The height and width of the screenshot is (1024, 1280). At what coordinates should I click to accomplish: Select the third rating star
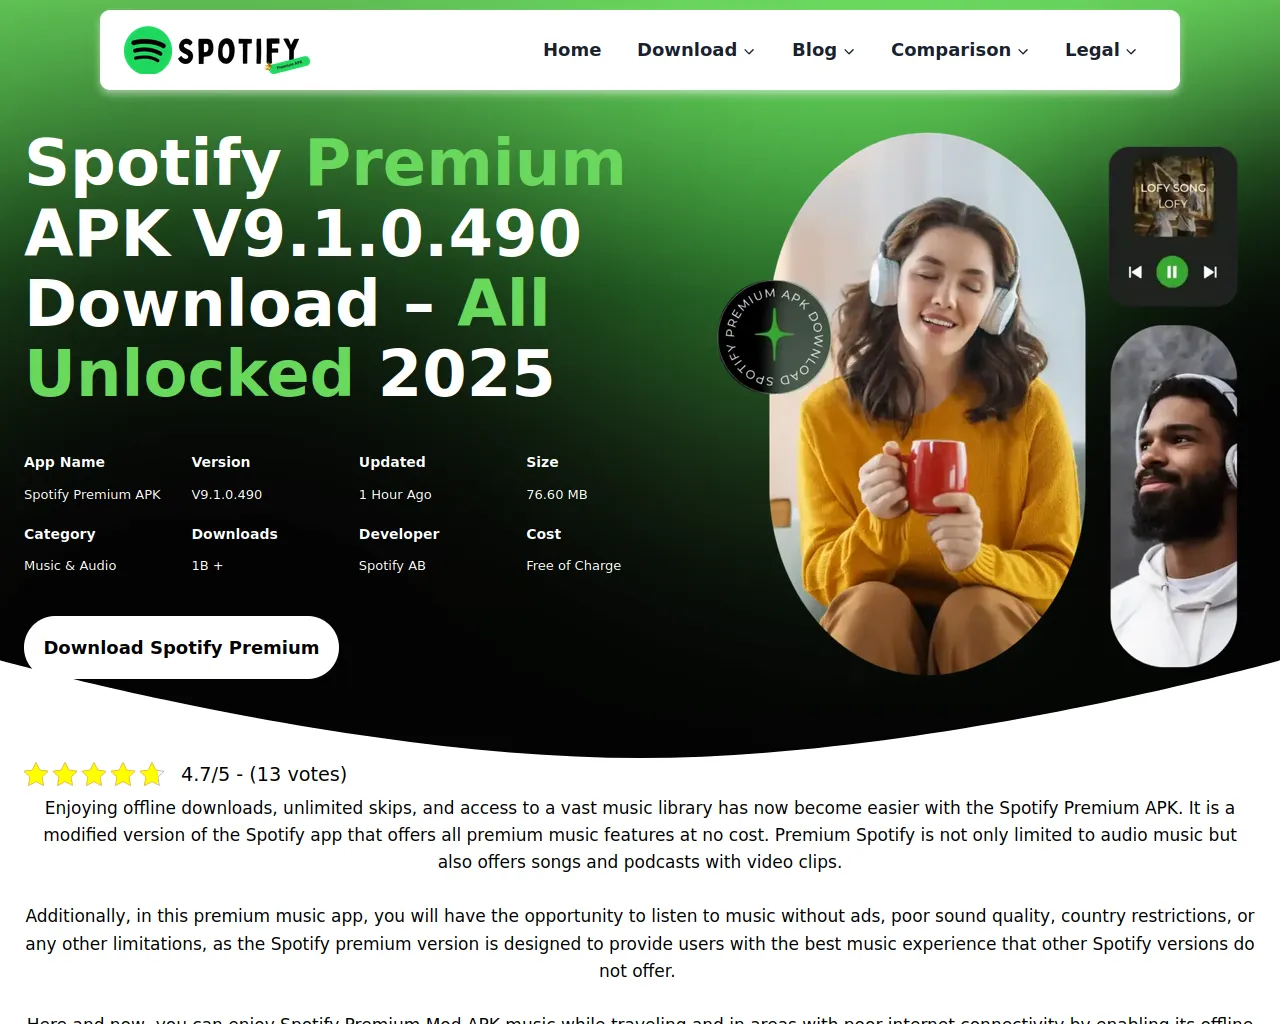[94, 774]
